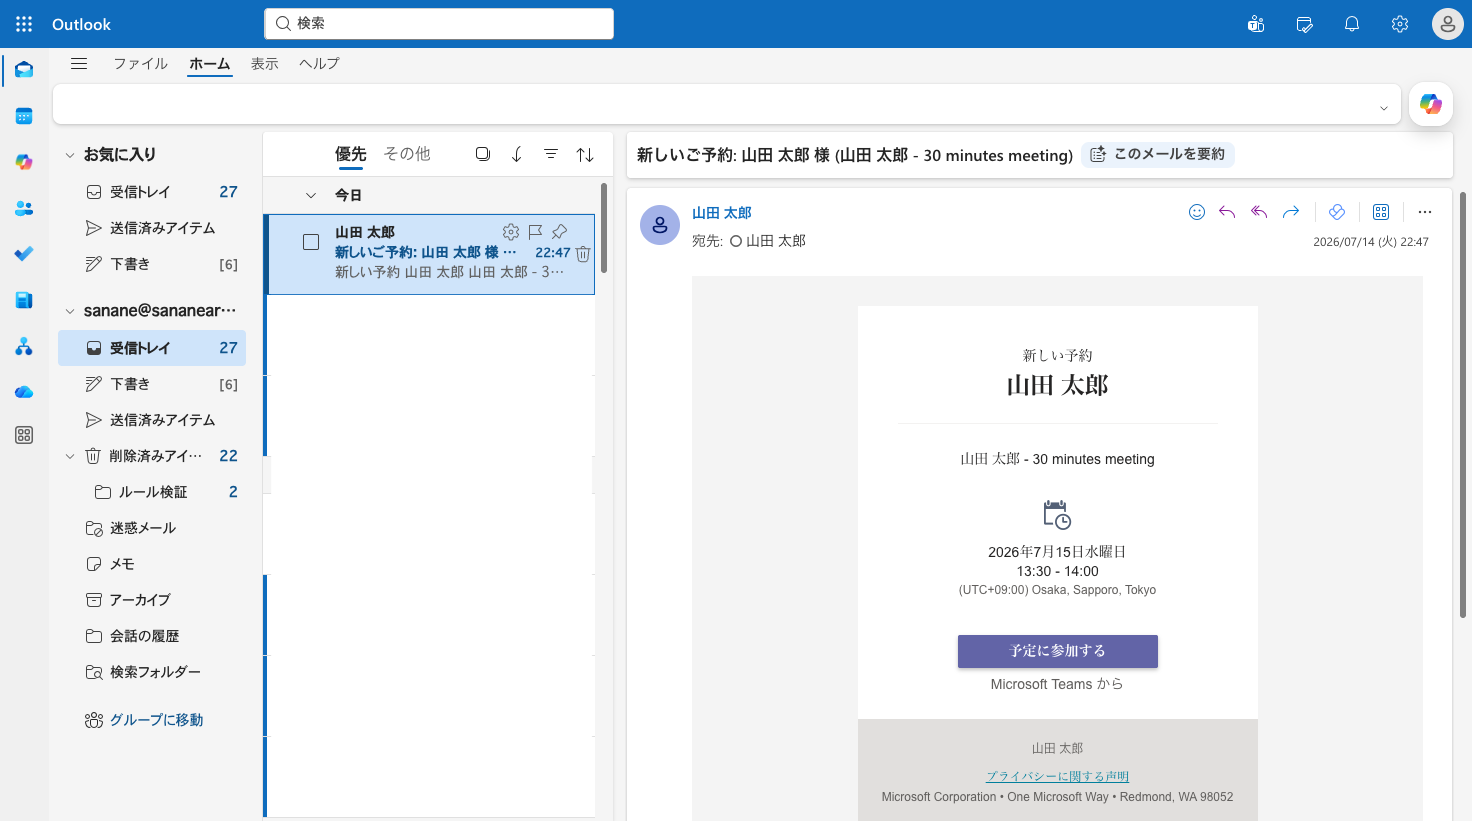This screenshot has height=821, width=1472.
Task: Open the 検索フォルダー item
Action: [151, 672]
